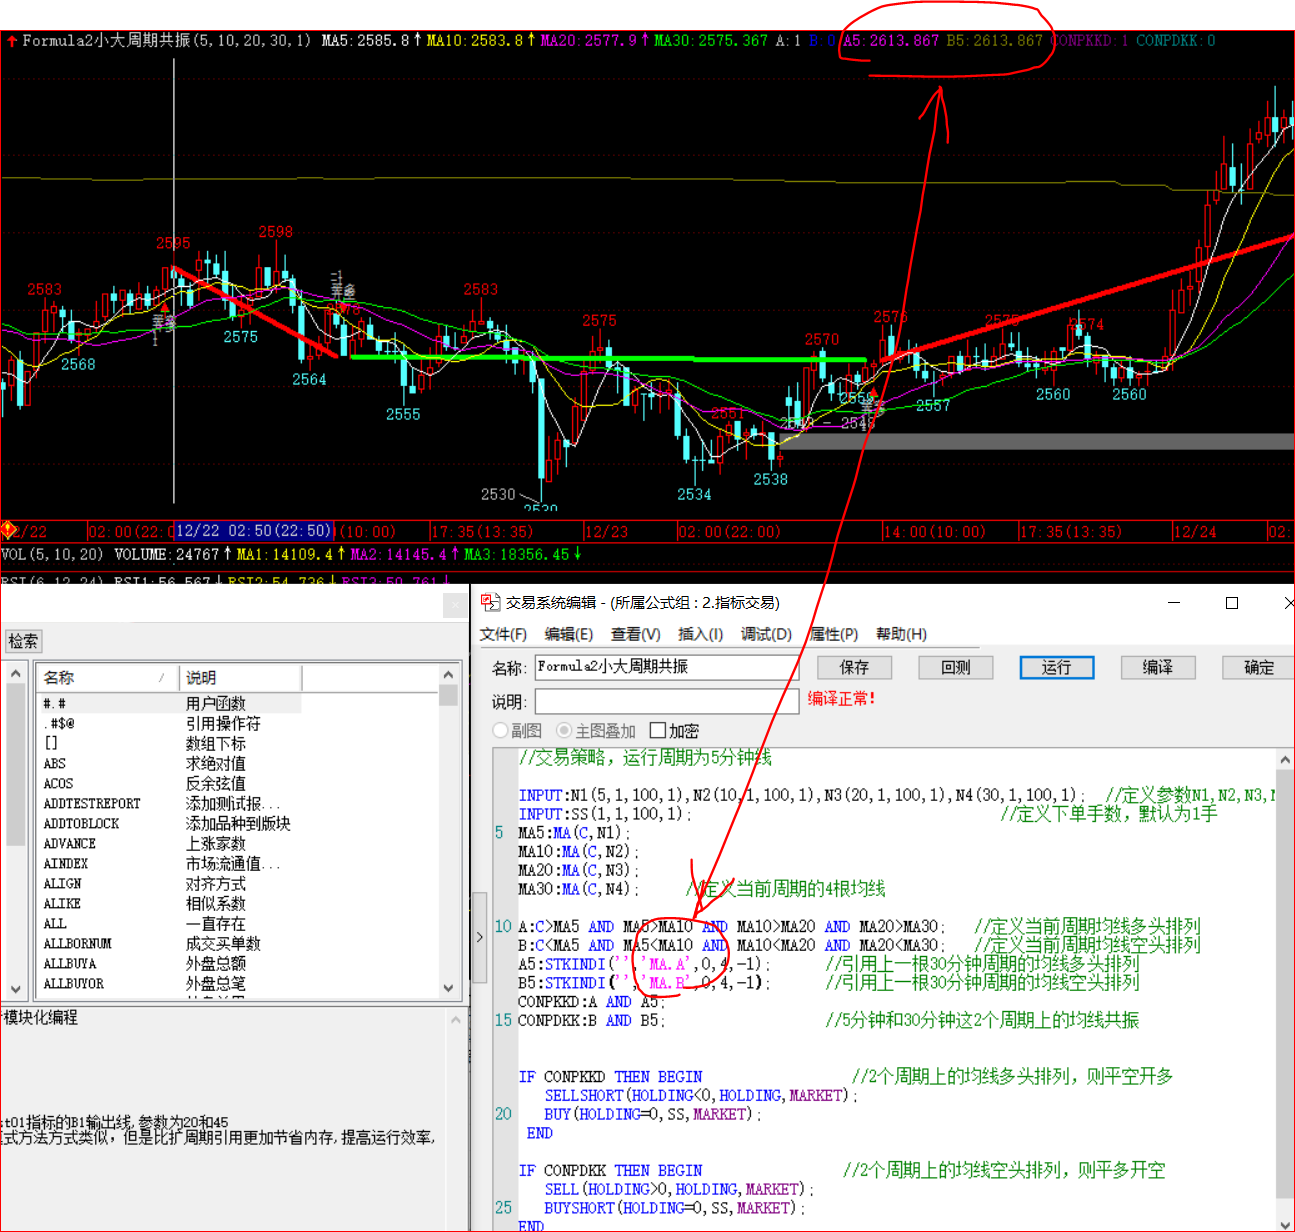1295x1232 pixels.
Task: Click the MA20 value in chart header
Action: pos(595,40)
